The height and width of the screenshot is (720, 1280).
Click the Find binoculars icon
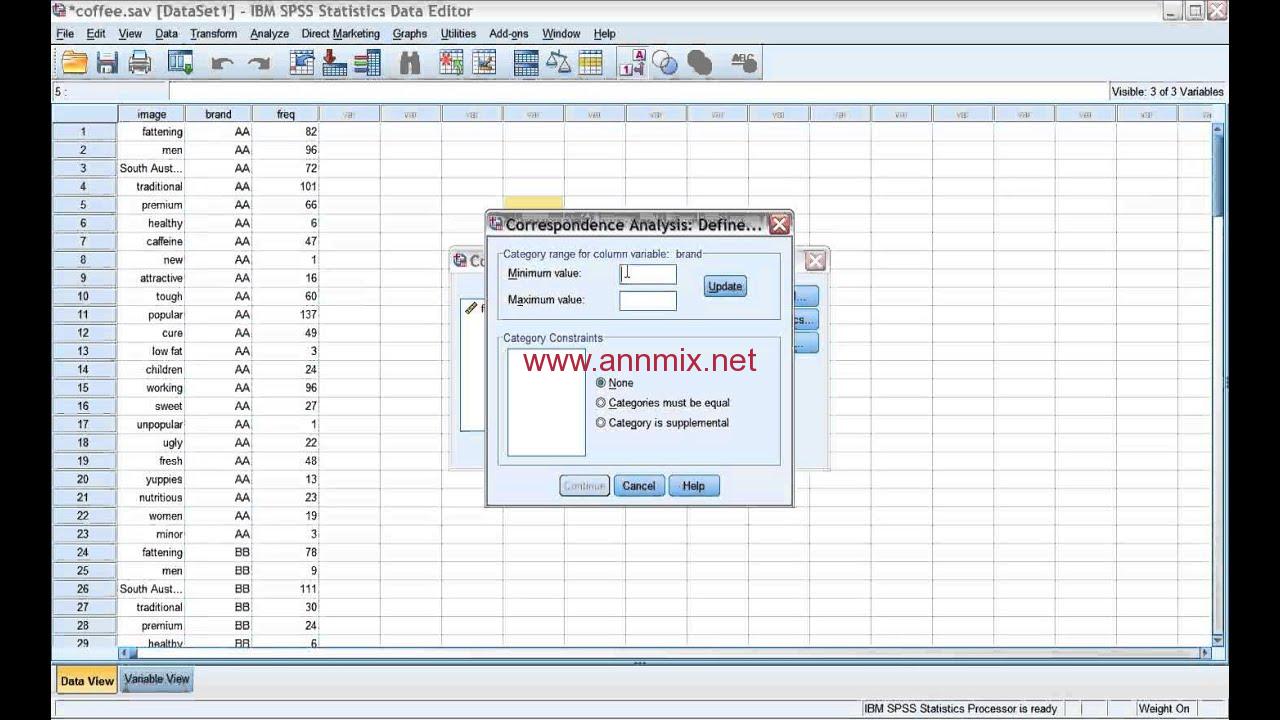click(410, 63)
